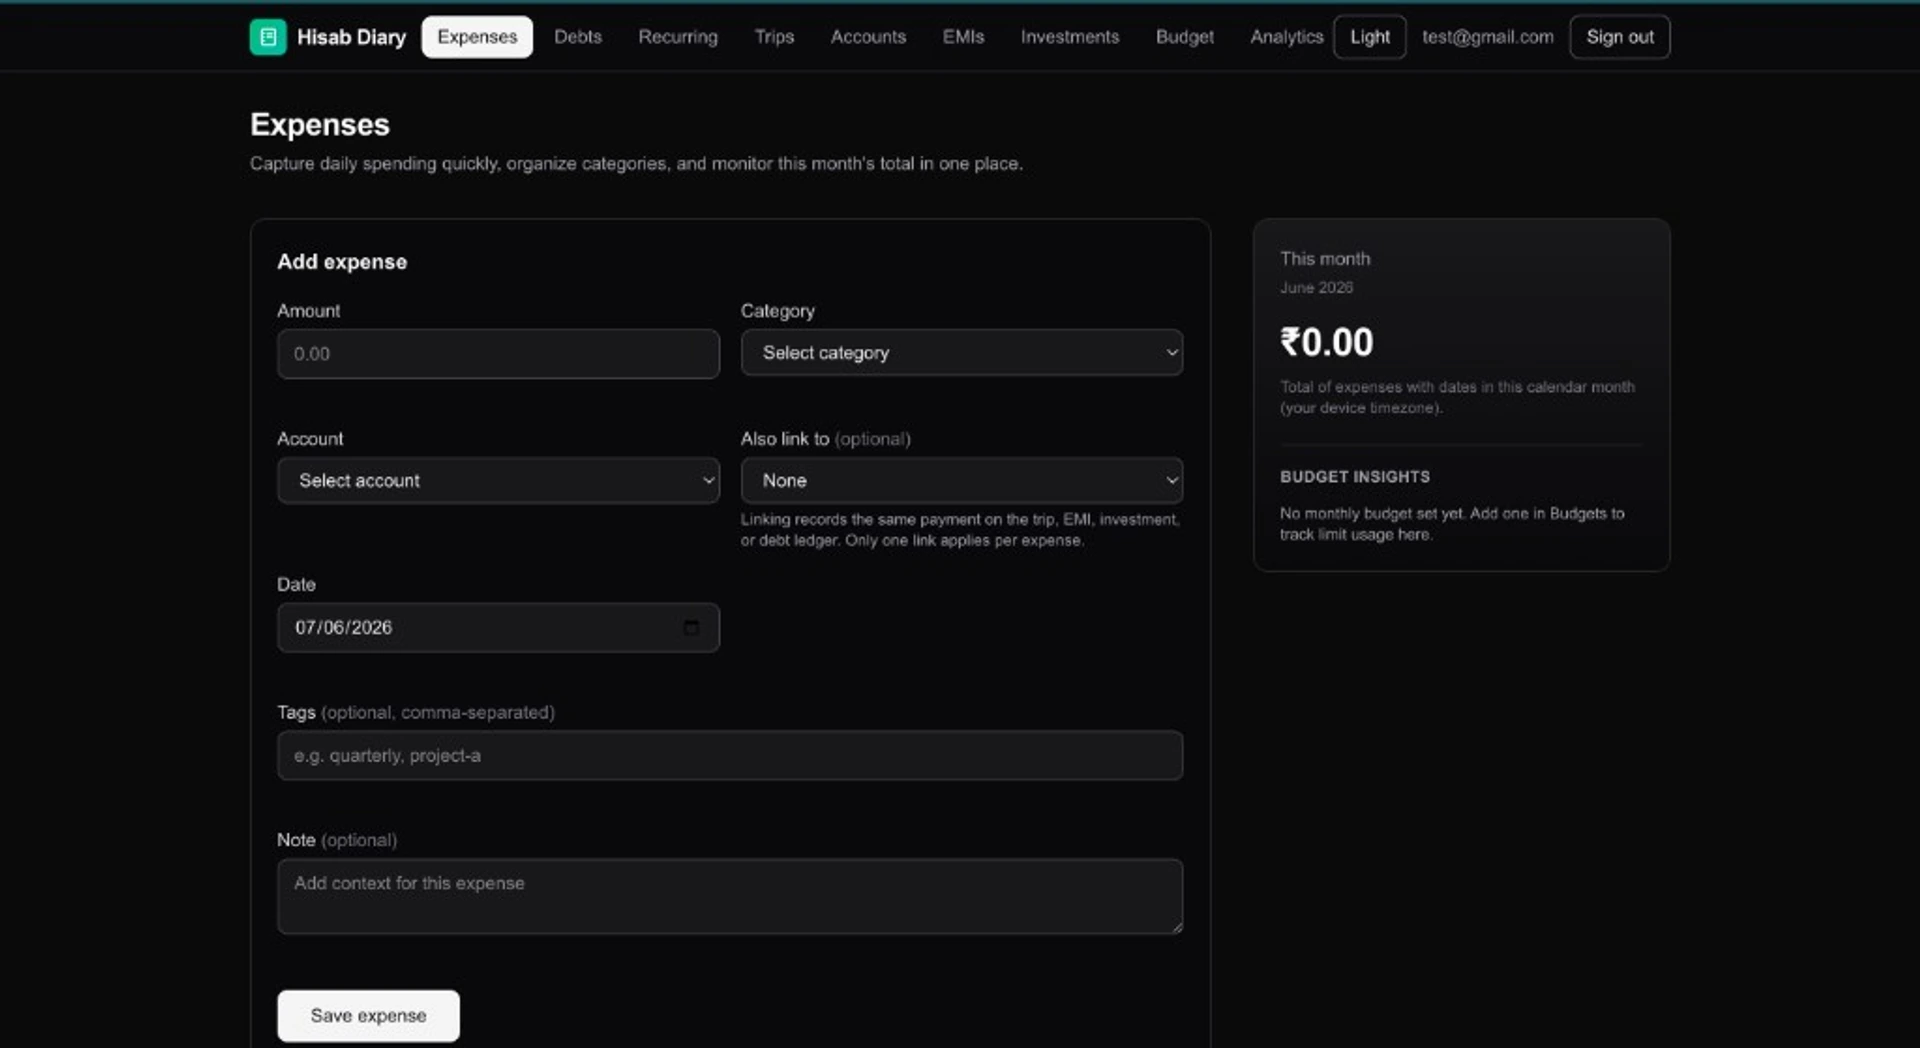Open the calendar picker icon in Date field
The height and width of the screenshot is (1048, 1920).
click(691, 627)
